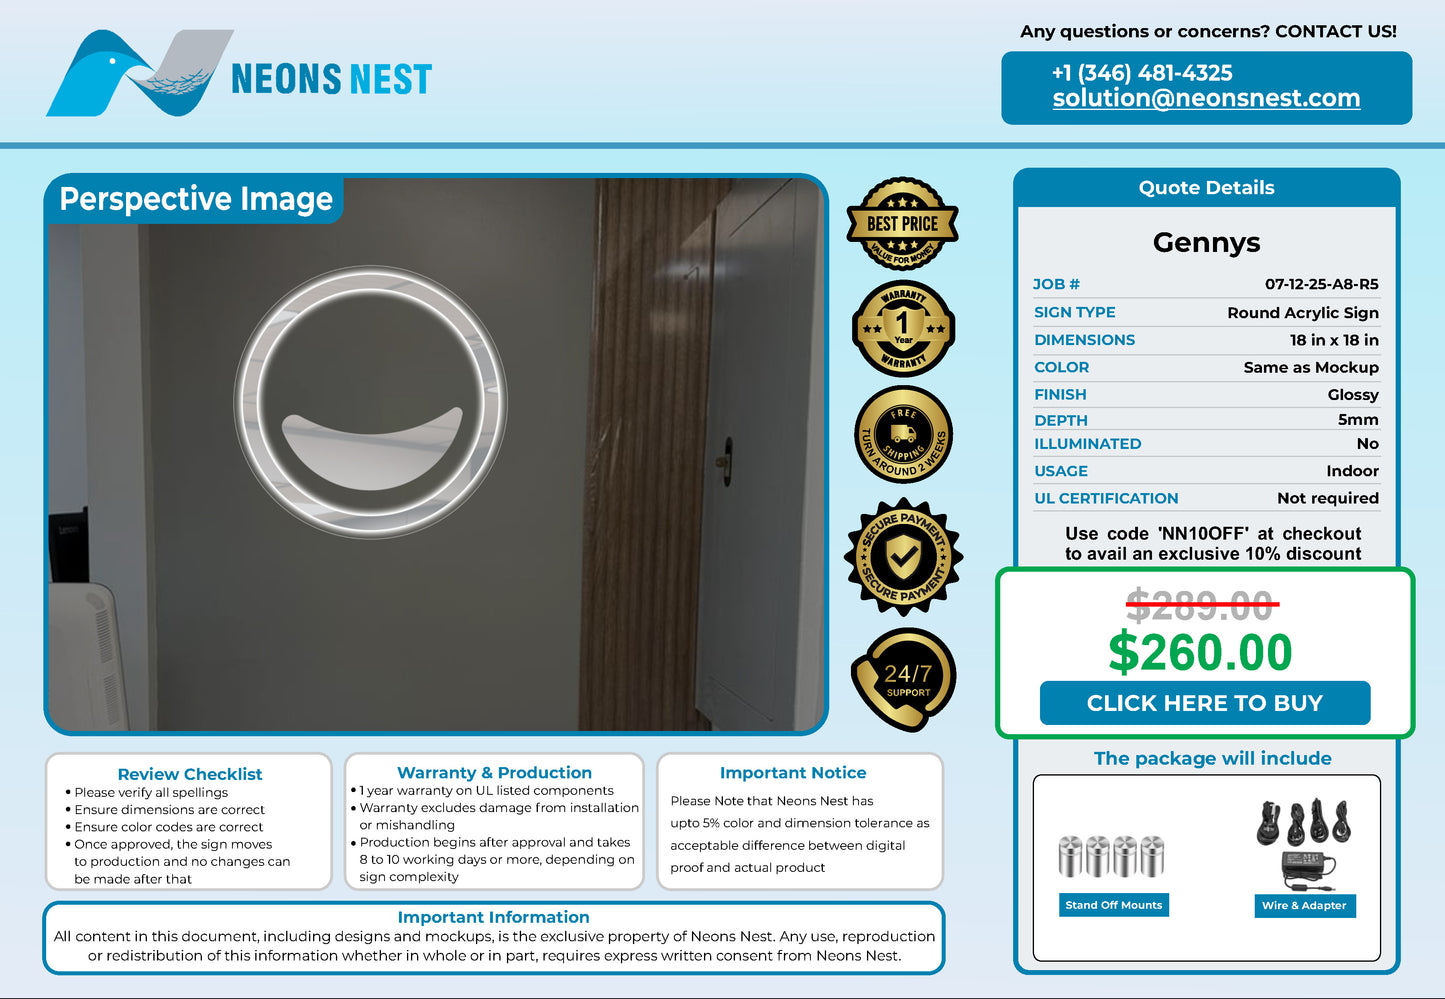Screen dimensions: 1445x999
Task: Click the Review Checklist heading
Action: (190, 774)
